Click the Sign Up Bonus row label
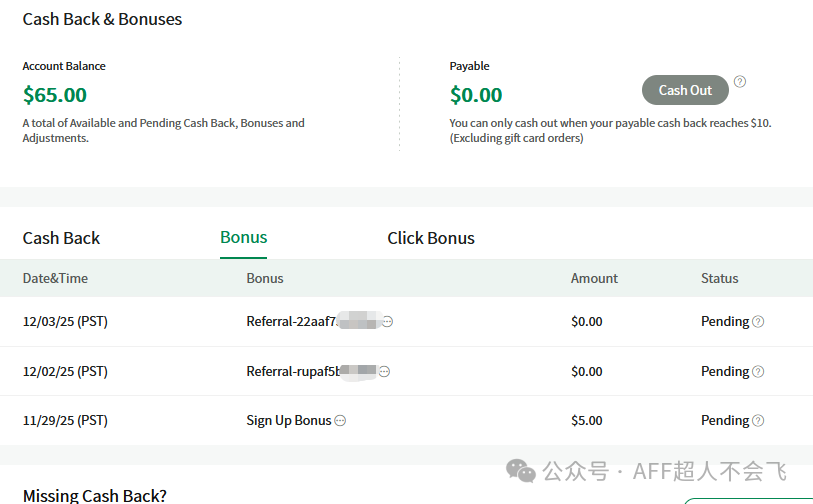Screen dimensions: 813x504 click(288, 421)
